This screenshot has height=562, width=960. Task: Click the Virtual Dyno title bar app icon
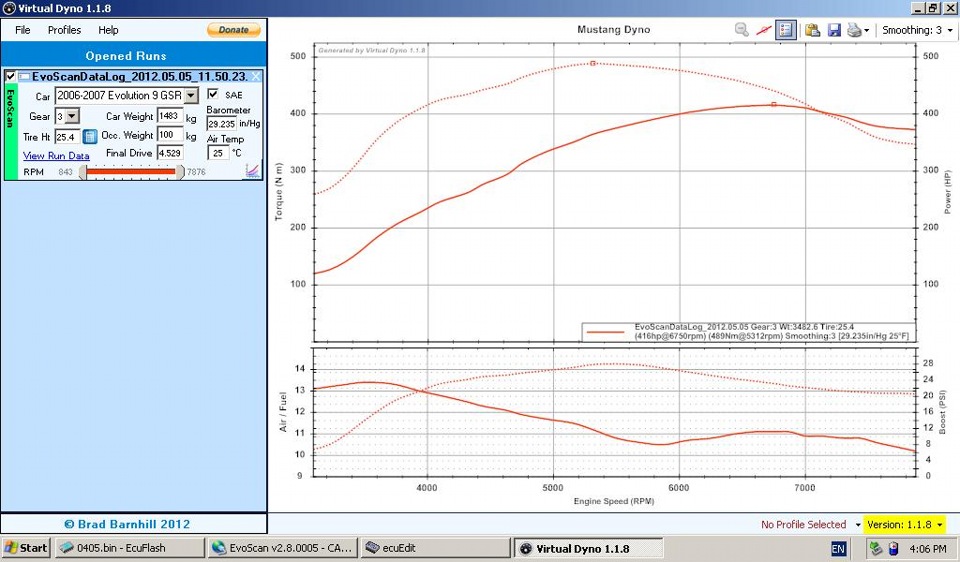click(9, 9)
